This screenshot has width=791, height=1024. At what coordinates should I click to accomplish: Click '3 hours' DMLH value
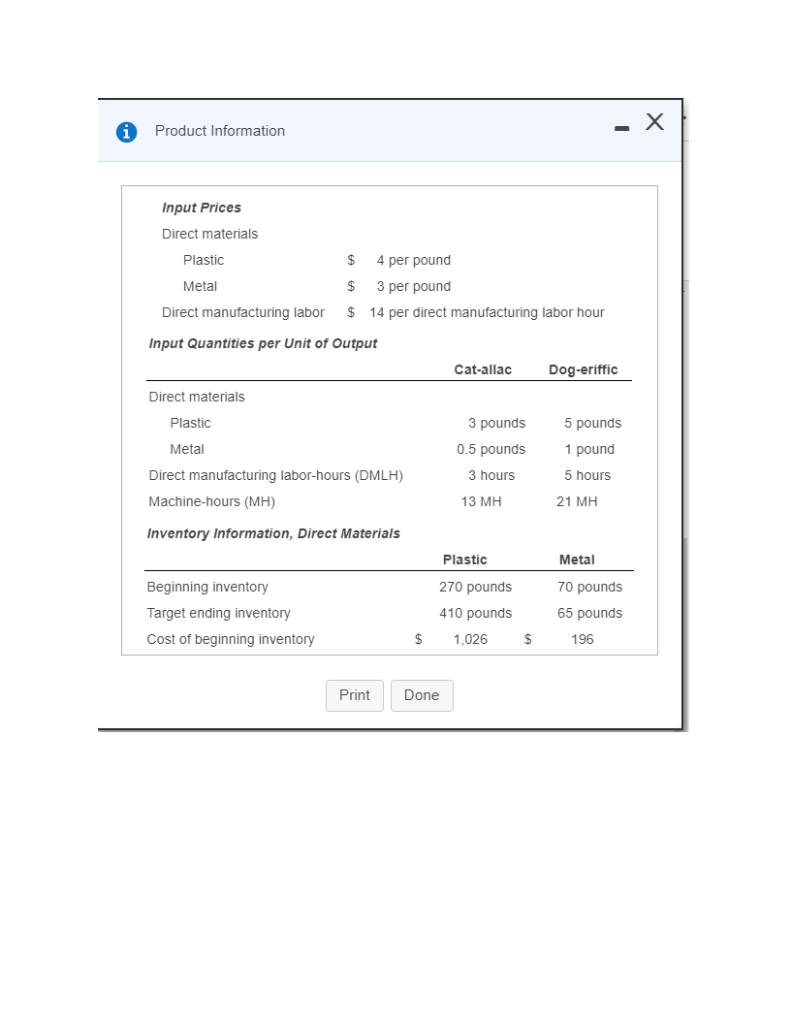click(x=491, y=475)
